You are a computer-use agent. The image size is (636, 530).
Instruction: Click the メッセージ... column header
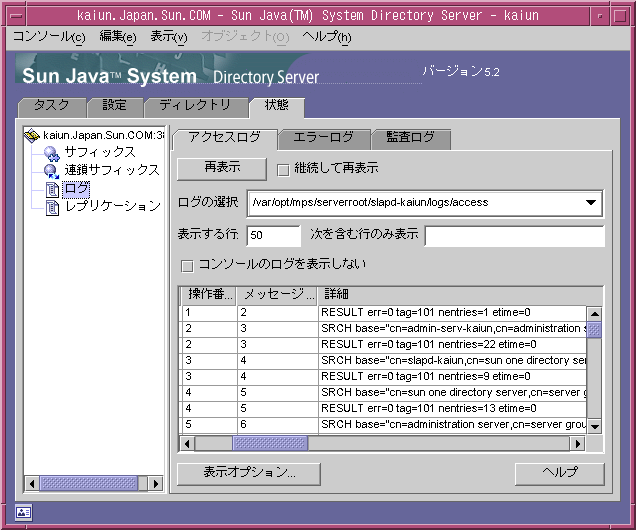278,295
